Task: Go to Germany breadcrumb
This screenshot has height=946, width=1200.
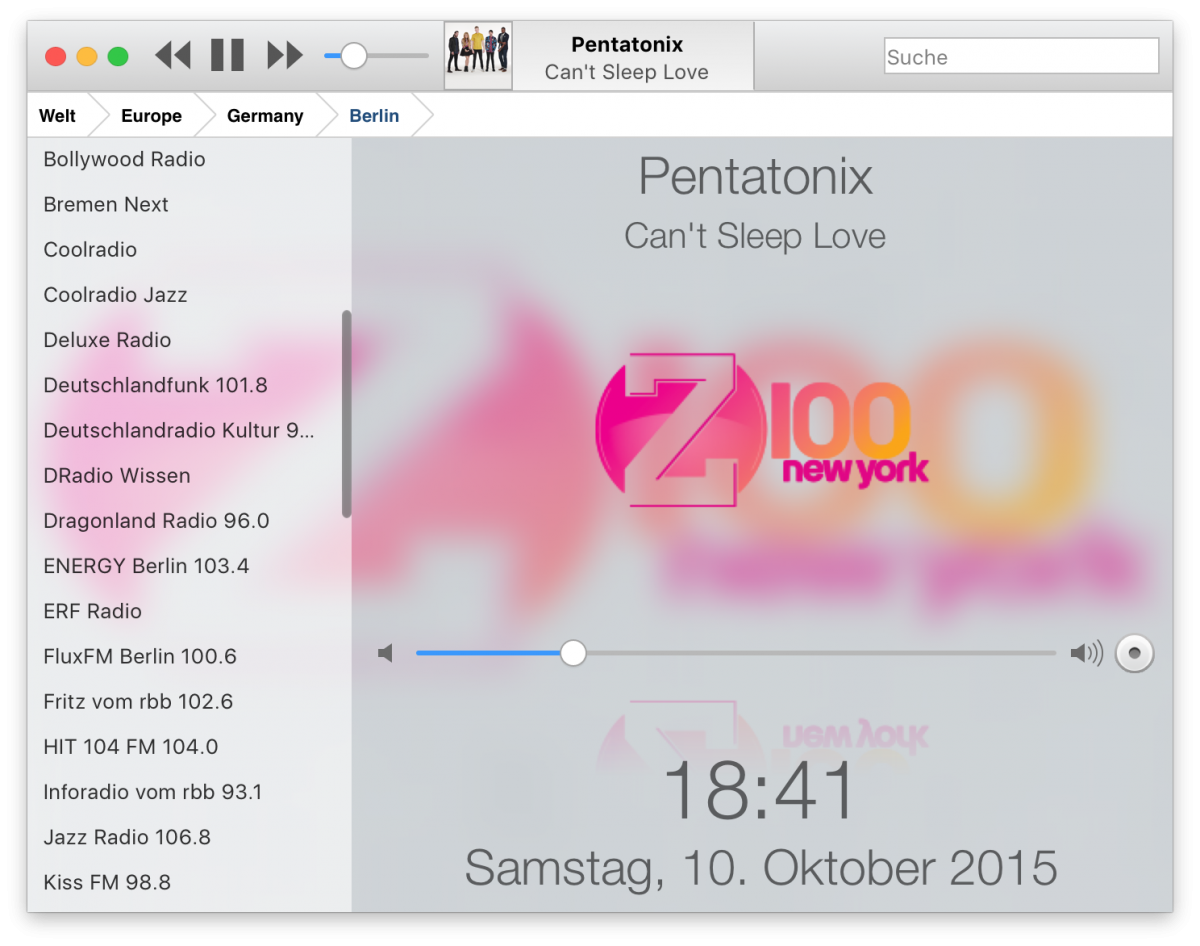Action: [265, 116]
